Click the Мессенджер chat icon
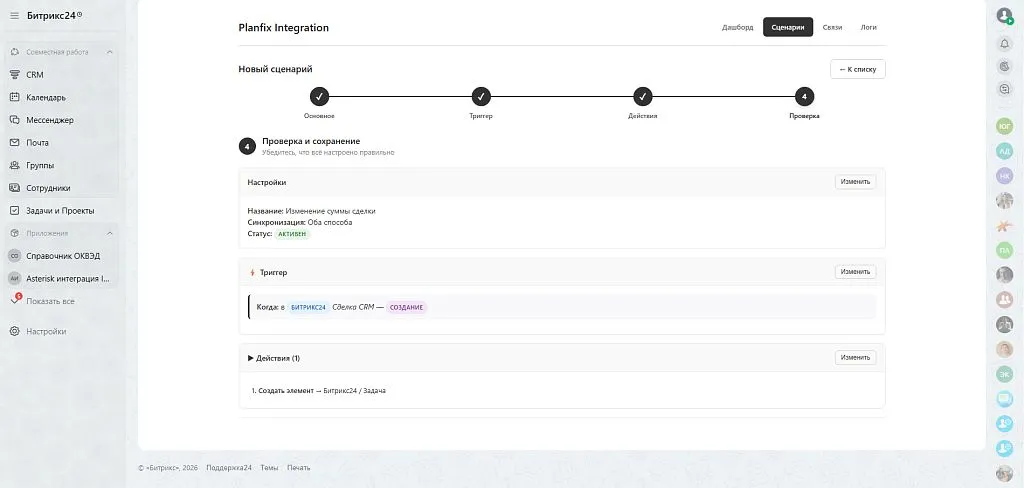The width and height of the screenshot is (1024, 488). click(14, 120)
